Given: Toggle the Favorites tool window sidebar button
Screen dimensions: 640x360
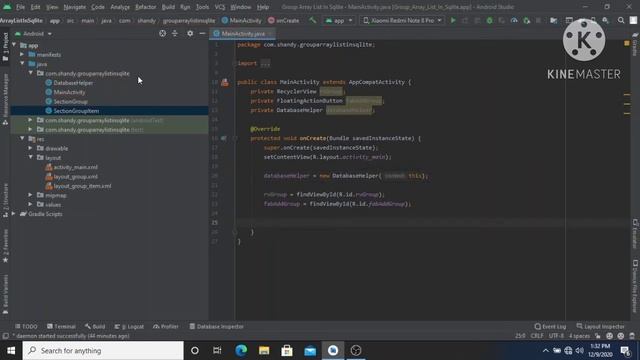Looking at the screenshot, I should coord(5,246).
